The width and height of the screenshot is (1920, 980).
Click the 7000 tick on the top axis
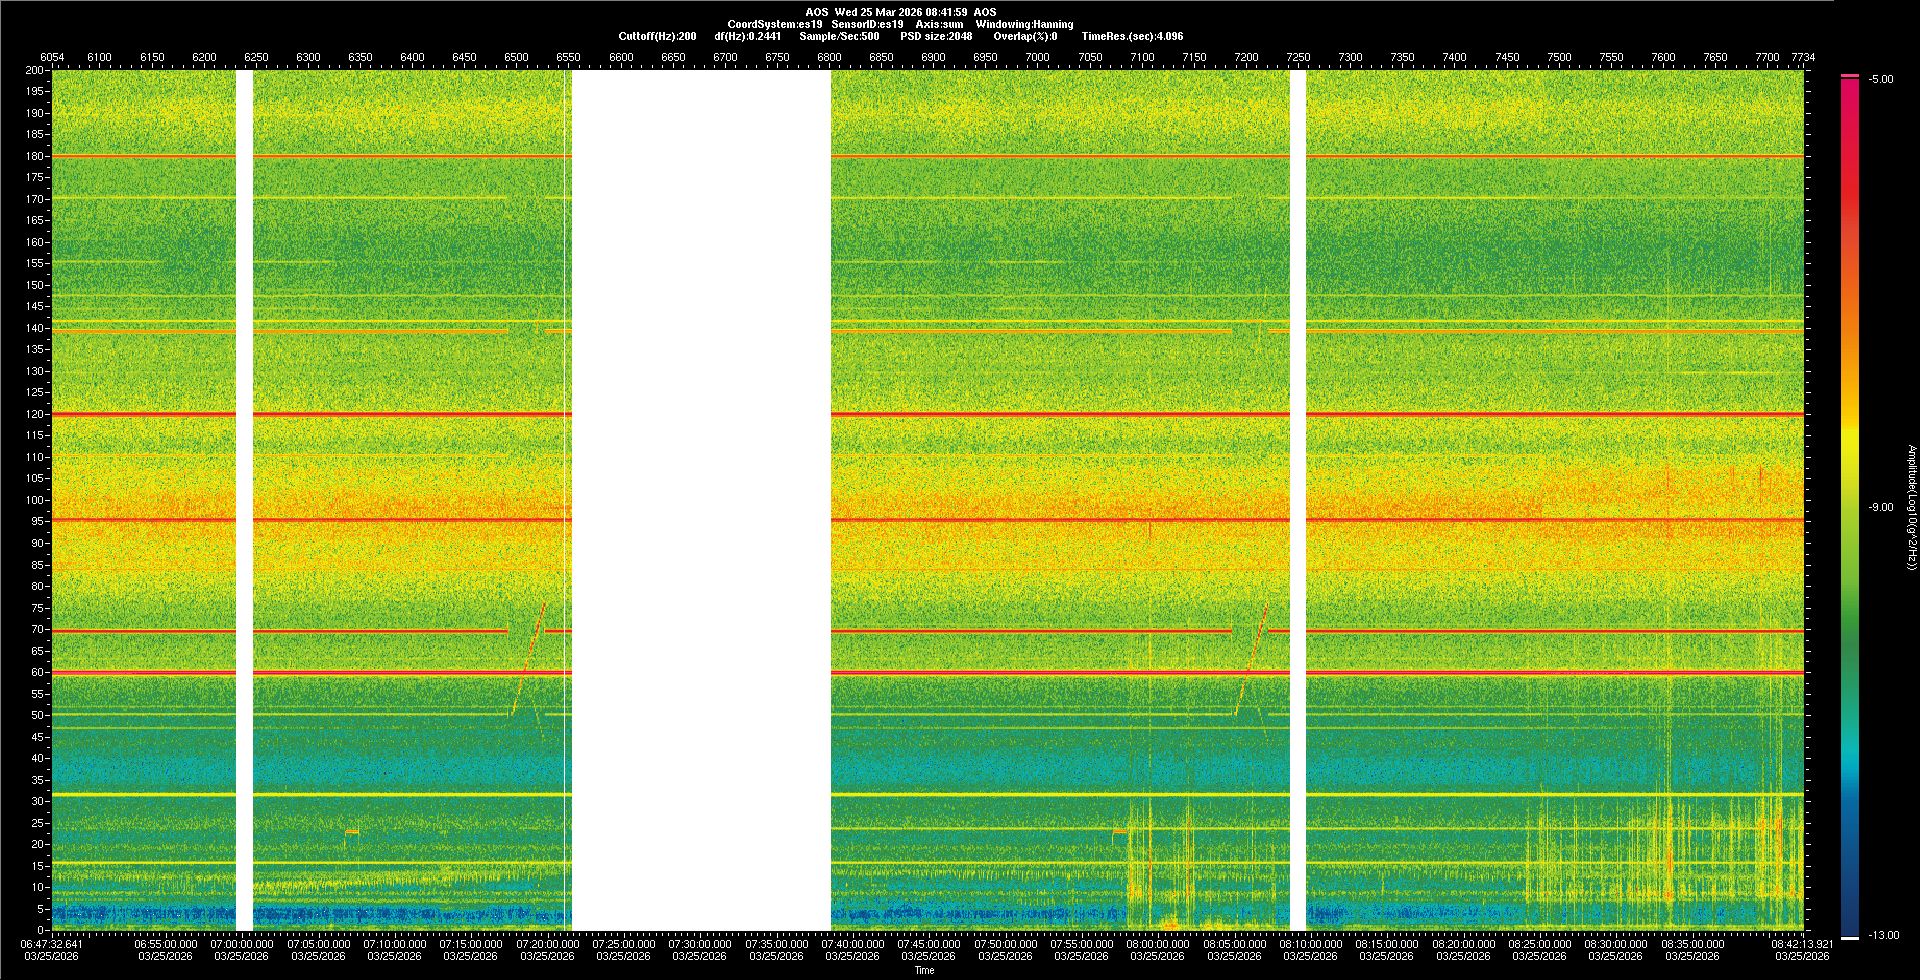tap(1037, 57)
